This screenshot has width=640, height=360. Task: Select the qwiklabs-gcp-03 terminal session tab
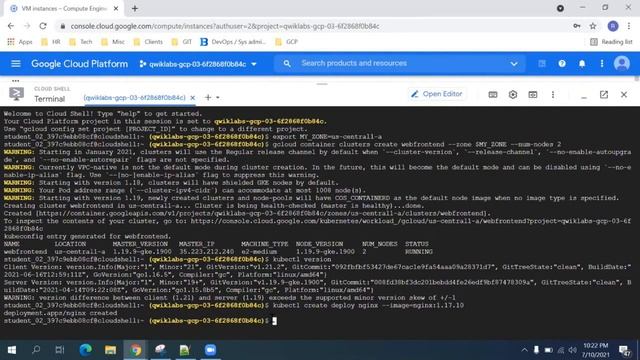[134, 98]
